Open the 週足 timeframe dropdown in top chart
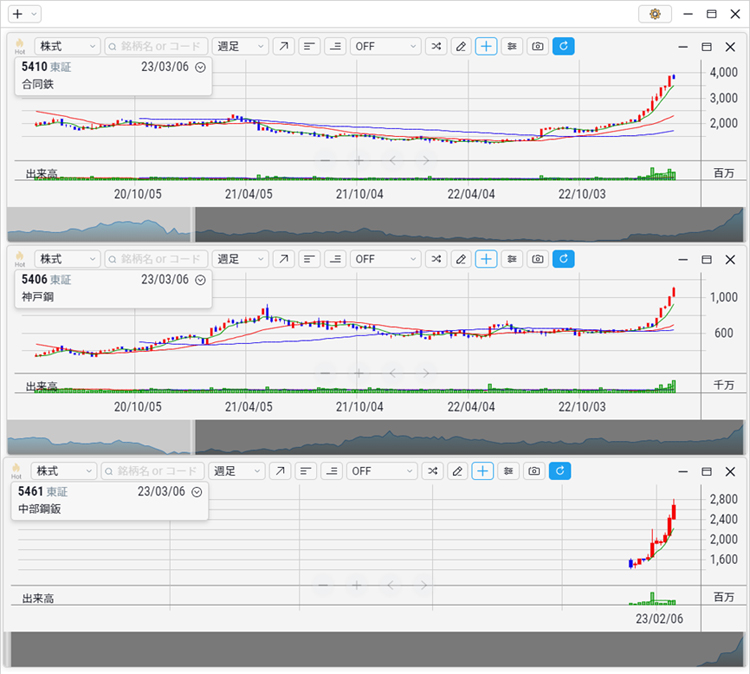Screen dimensions: 750x674 pos(240,47)
